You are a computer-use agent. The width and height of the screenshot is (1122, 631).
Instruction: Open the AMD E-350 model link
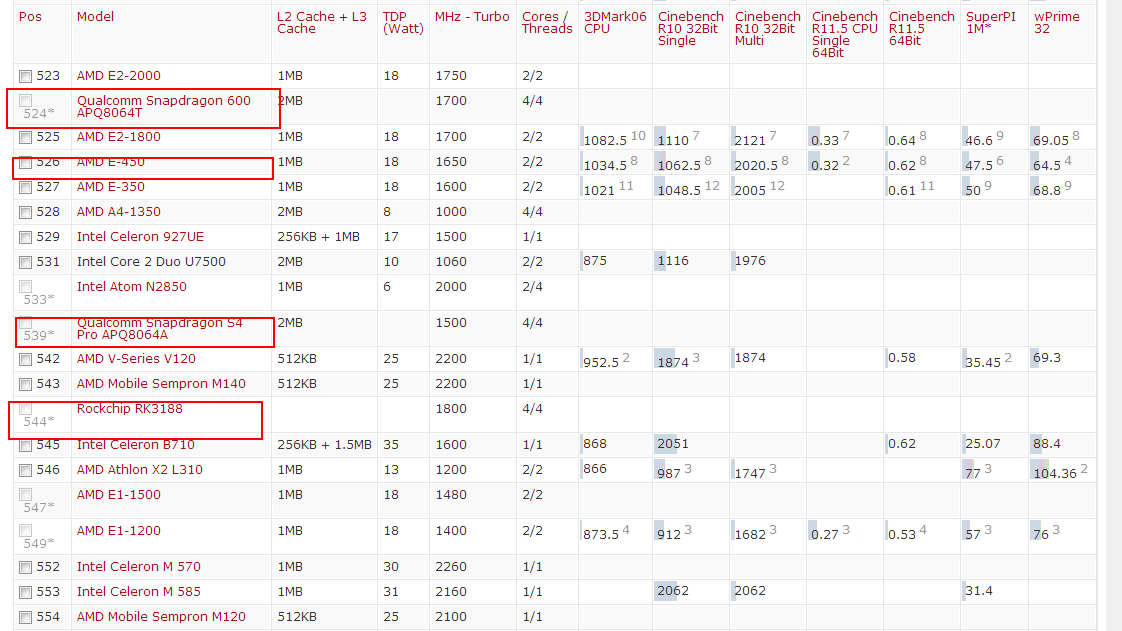pos(111,187)
